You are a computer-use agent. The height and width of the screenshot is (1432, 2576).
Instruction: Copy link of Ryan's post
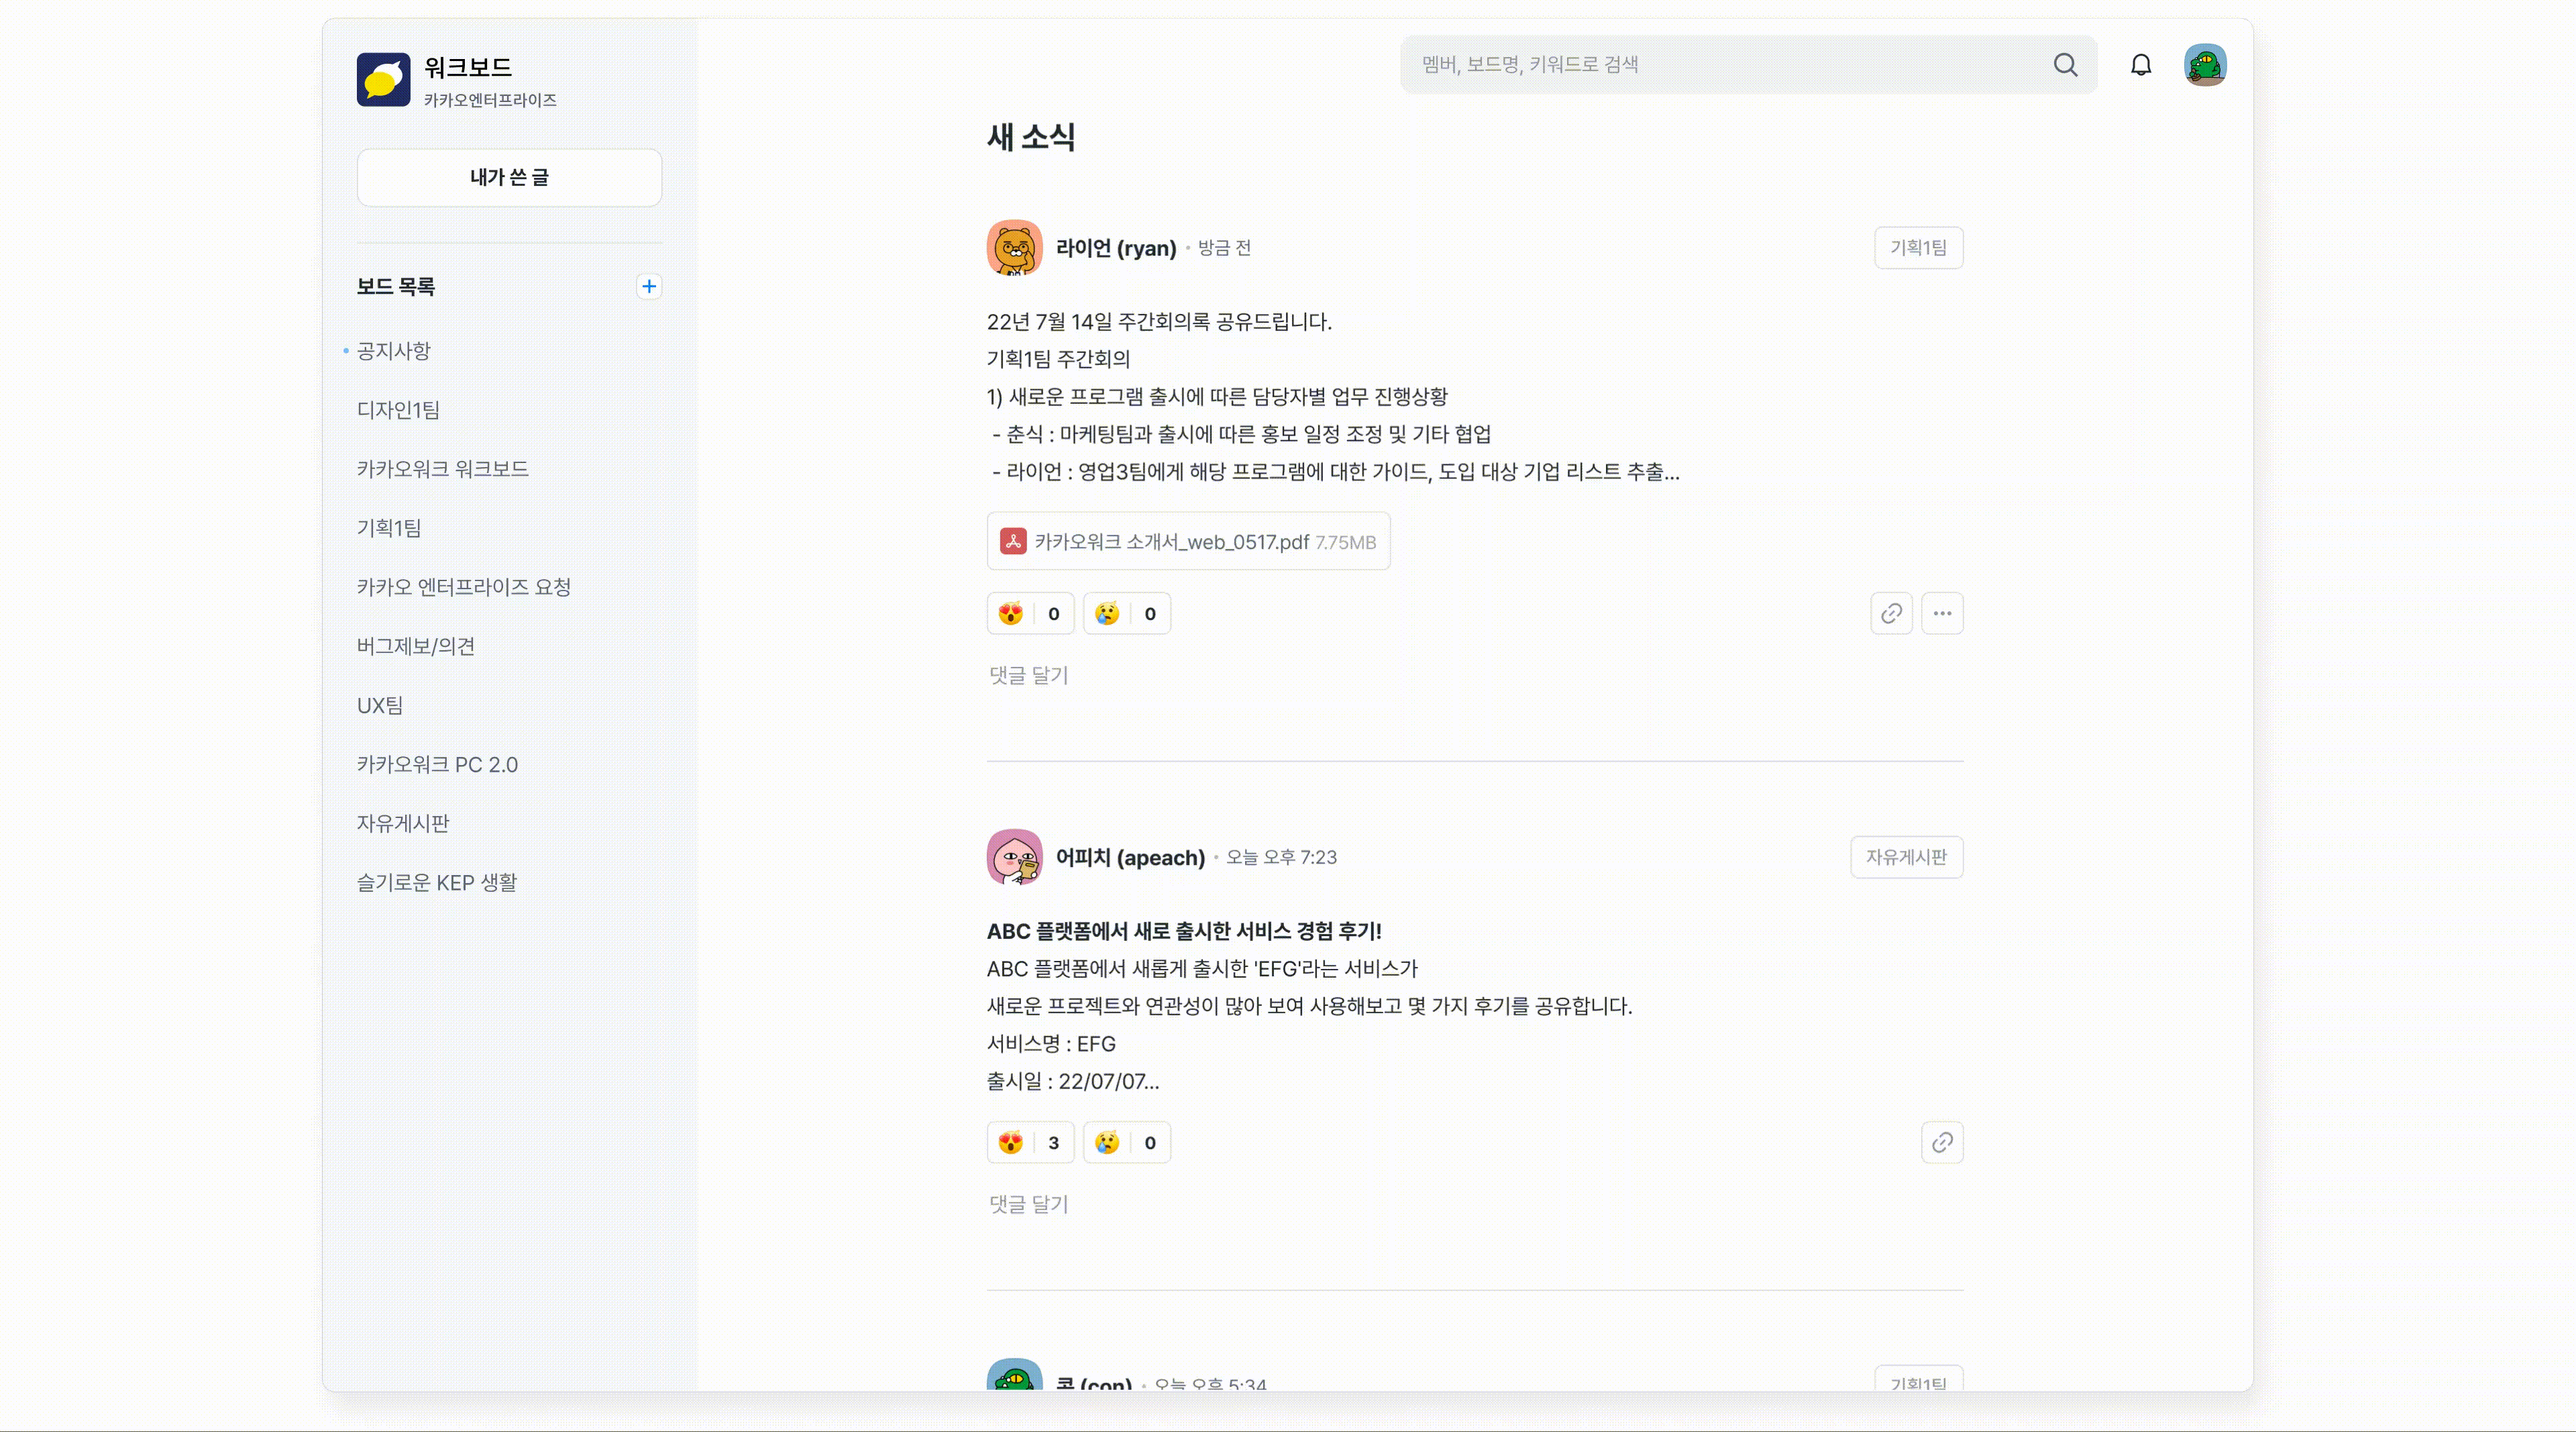(x=1890, y=614)
